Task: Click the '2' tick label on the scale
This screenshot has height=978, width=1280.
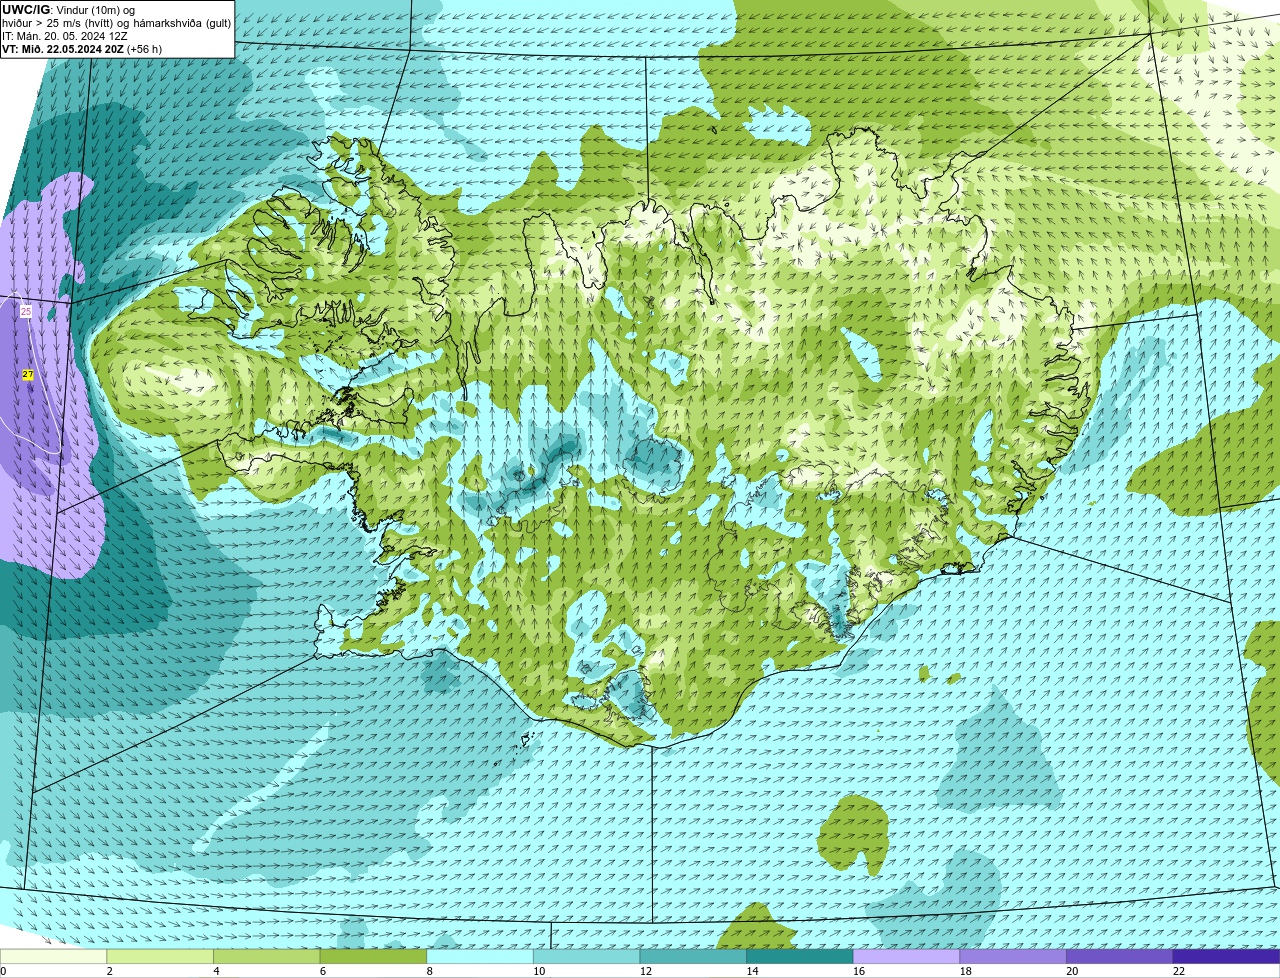Action: pos(110,971)
